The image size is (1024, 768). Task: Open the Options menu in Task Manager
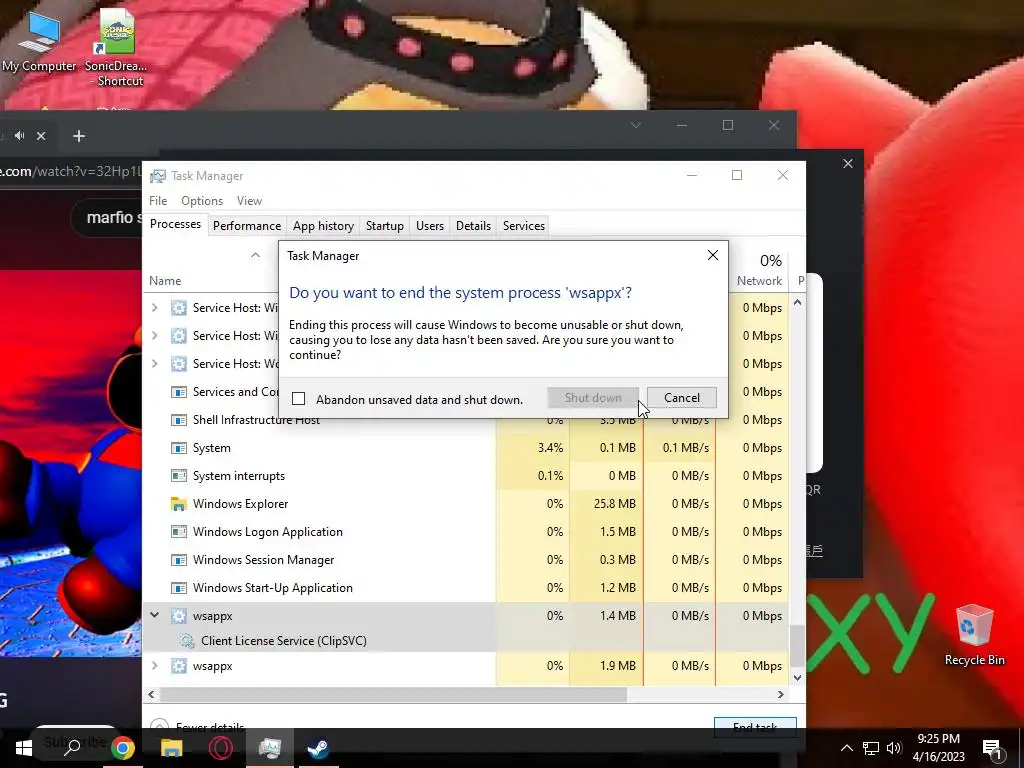tap(202, 200)
